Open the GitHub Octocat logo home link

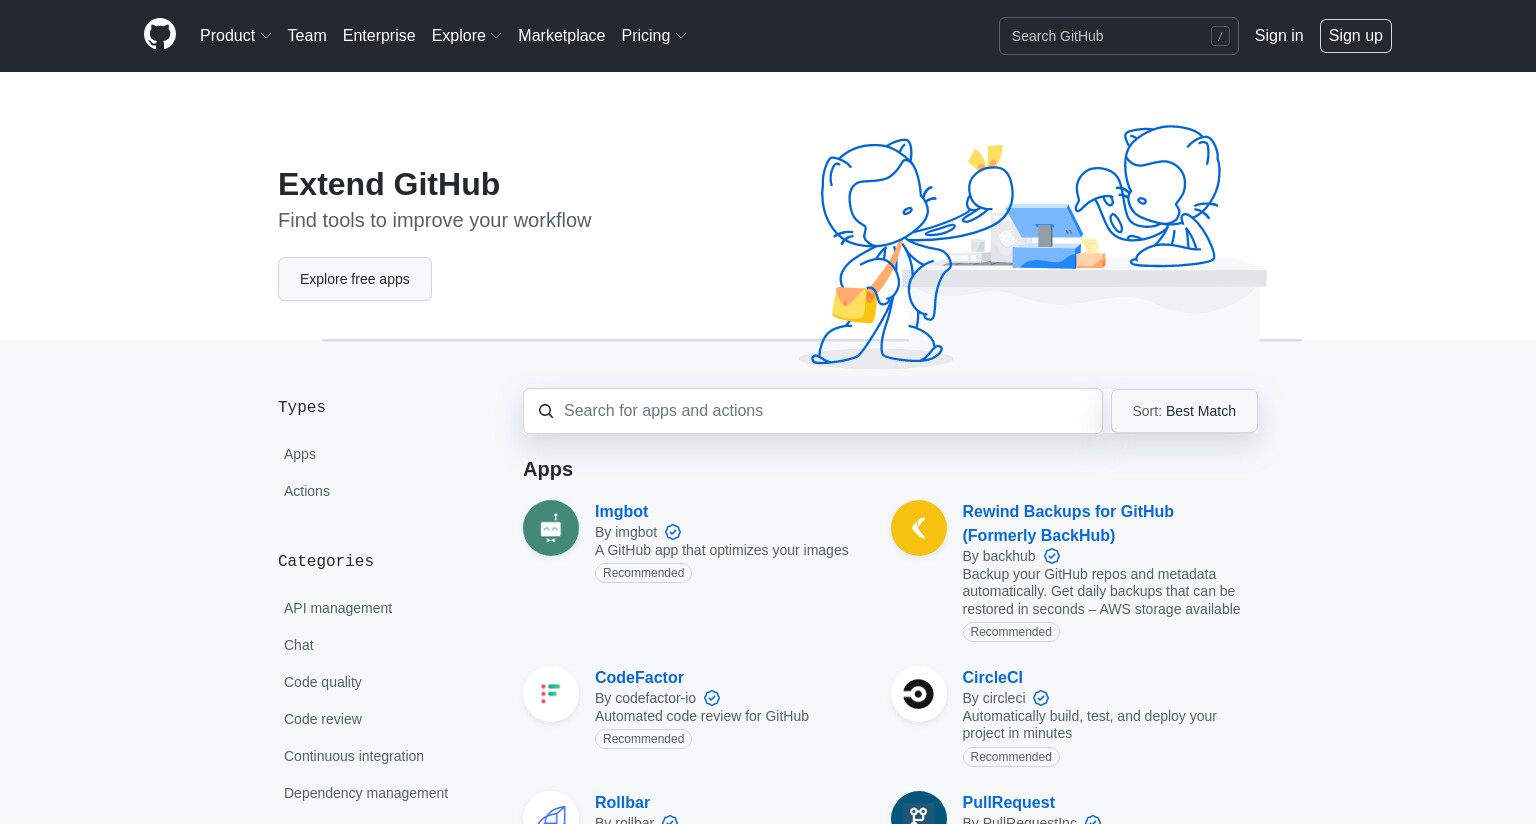pos(160,35)
